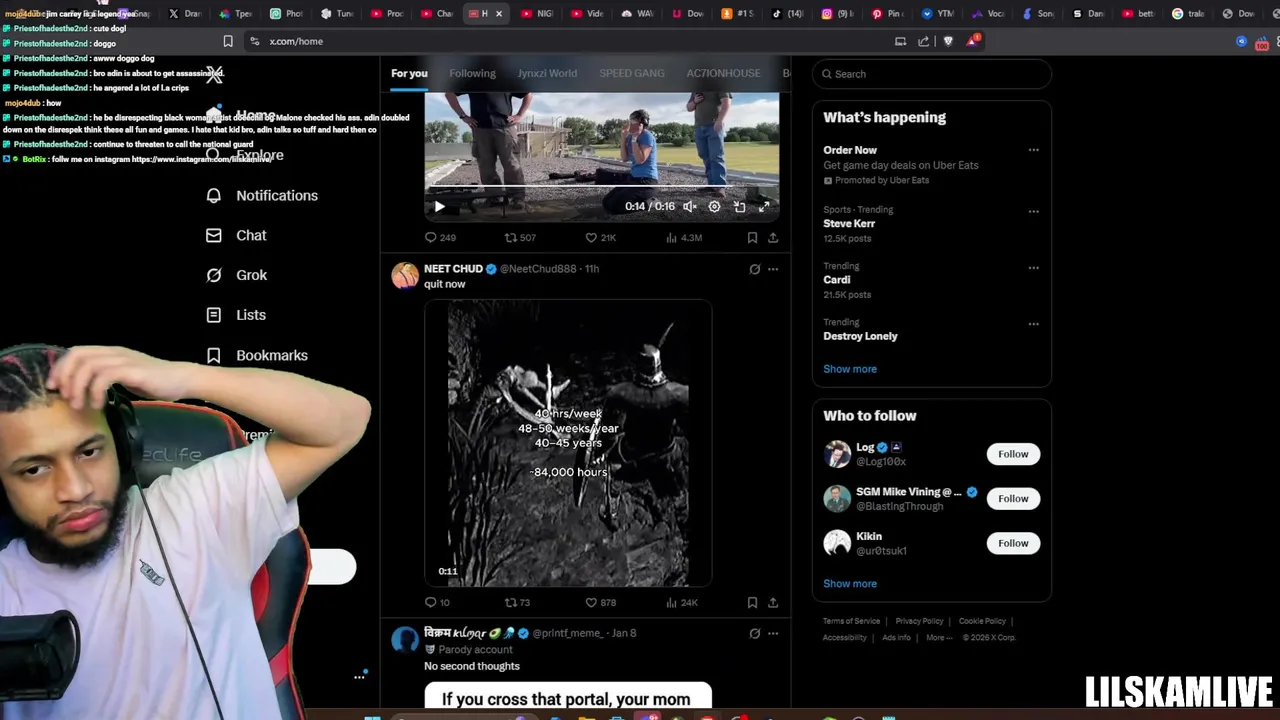Open the Terms of Service link

click(x=851, y=621)
